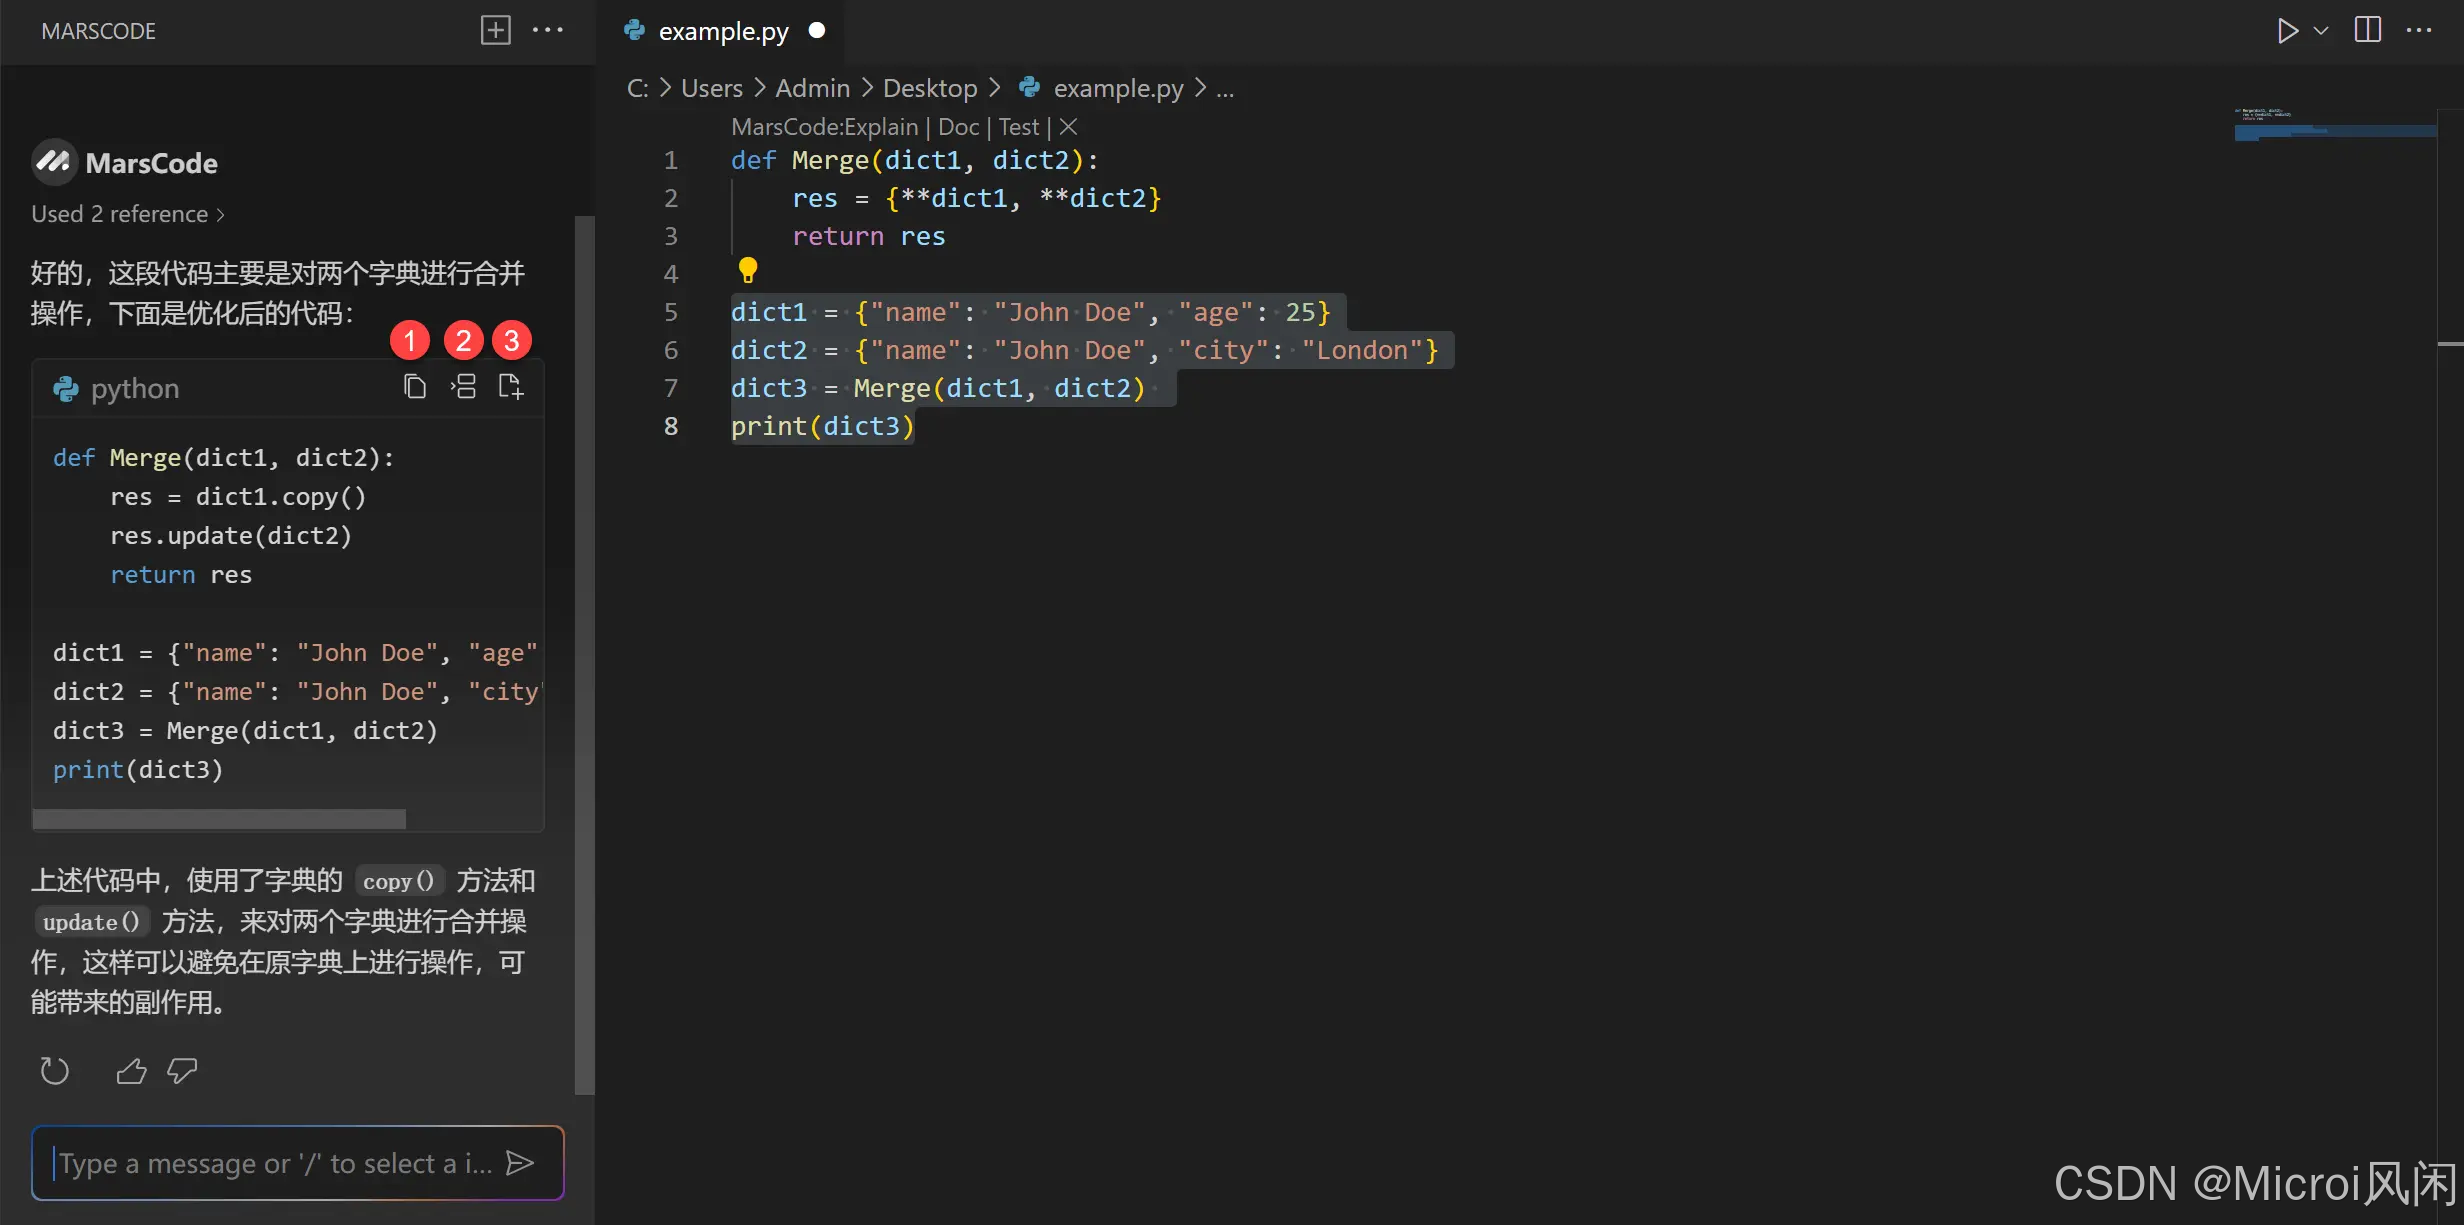Open the run options dropdown arrow
This screenshot has height=1225, width=2464.
point(2322,30)
